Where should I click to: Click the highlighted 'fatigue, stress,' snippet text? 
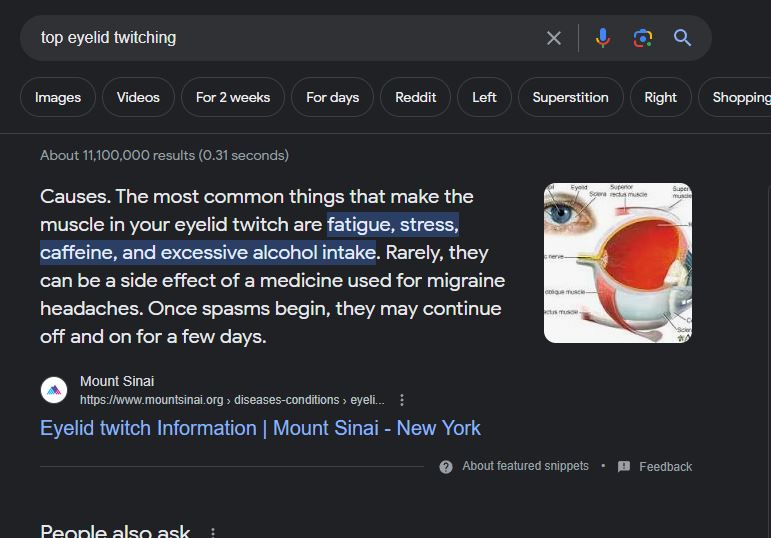pyautogui.click(x=393, y=225)
